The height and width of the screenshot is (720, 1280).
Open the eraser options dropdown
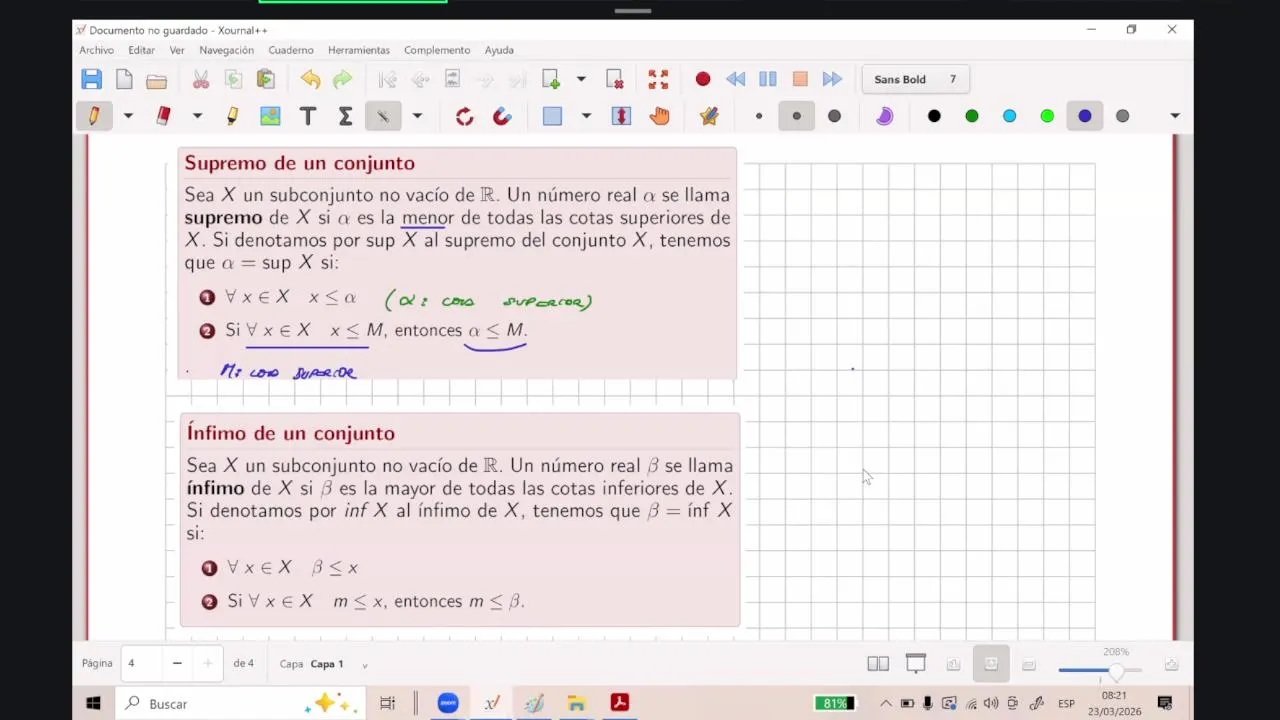click(x=197, y=116)
